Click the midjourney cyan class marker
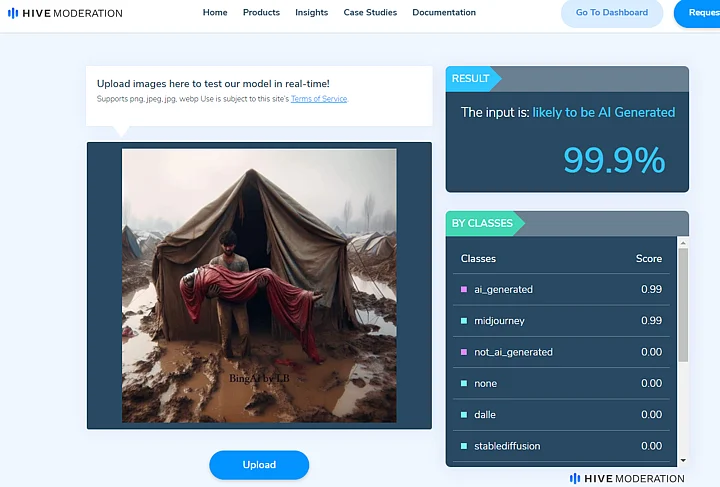This screenshot has height=487, width=720. (x=464, y=320)
